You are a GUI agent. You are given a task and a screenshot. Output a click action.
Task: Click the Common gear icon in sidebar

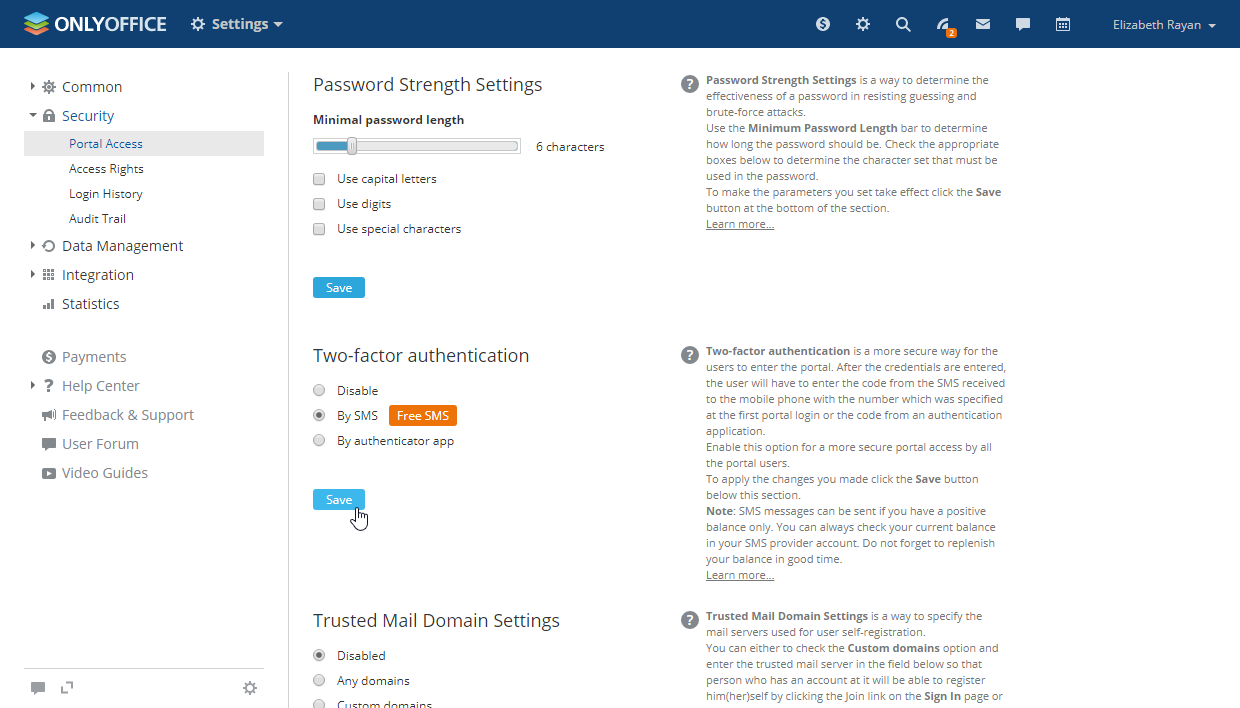[x=49, y=87]
